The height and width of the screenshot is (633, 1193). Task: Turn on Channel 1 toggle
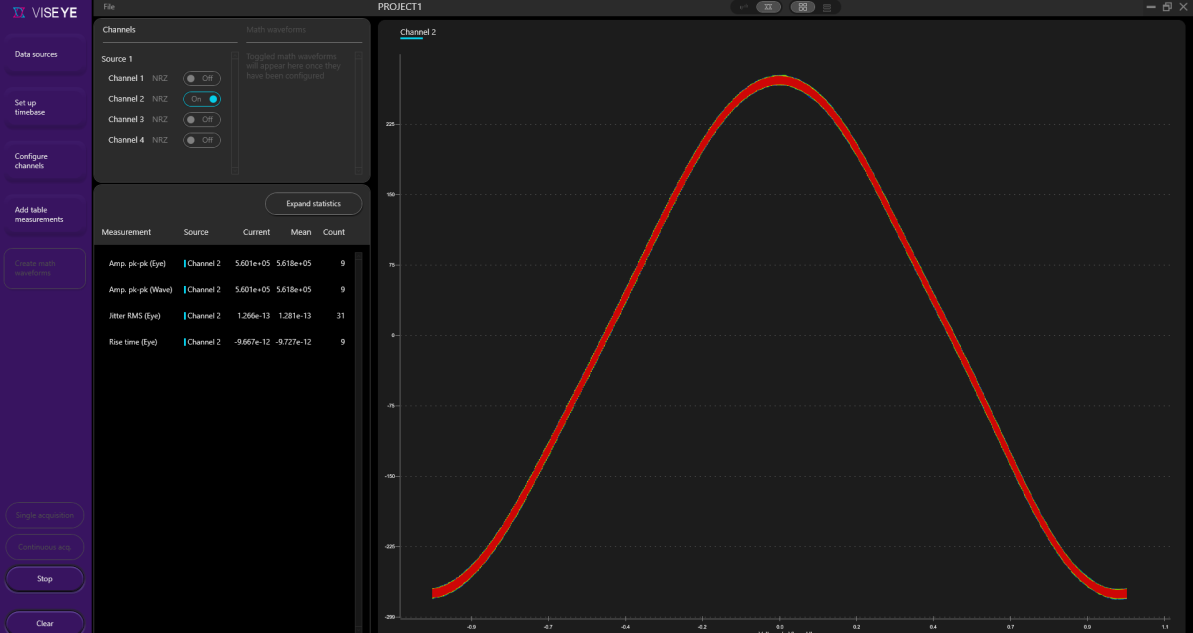tap(201, 78)
